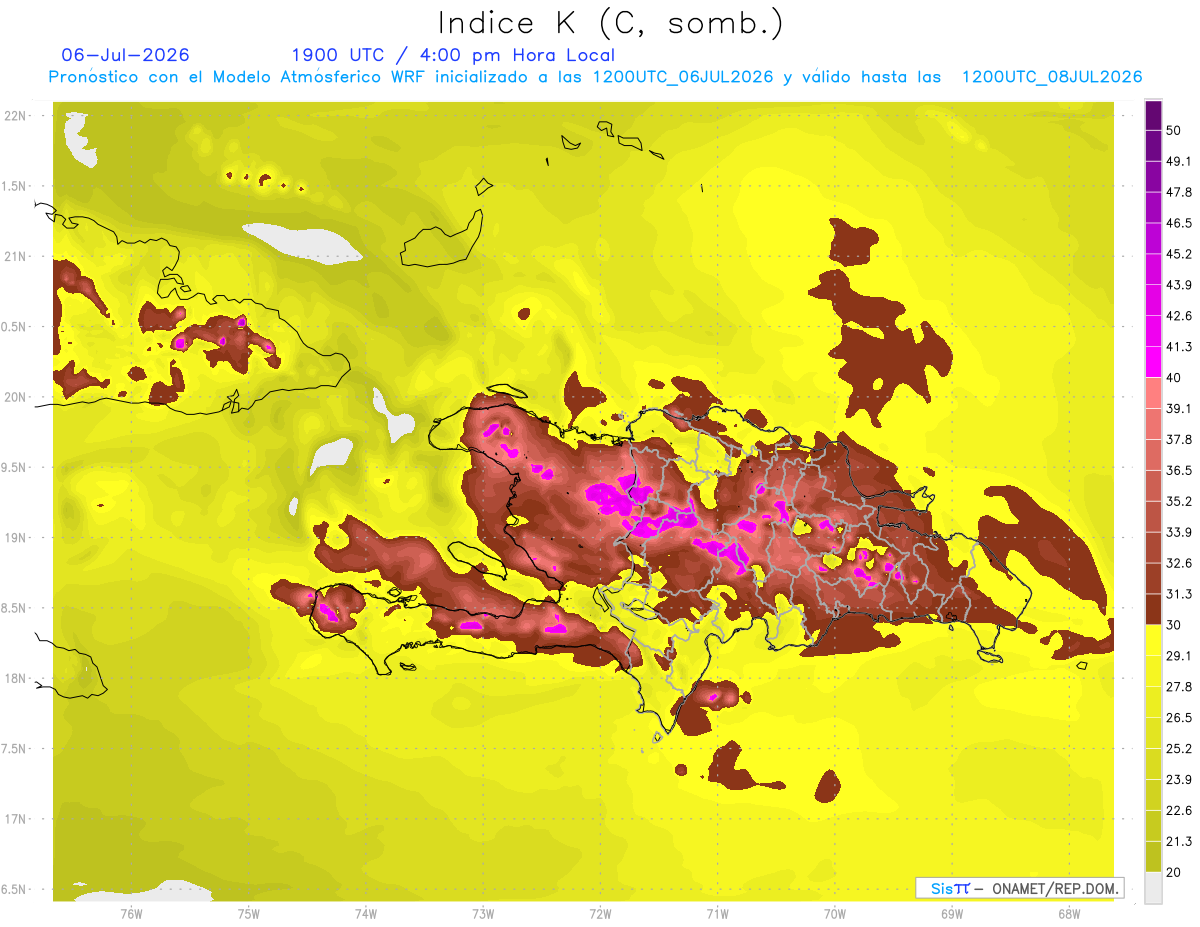The height and width of the screenshot is (927, 1200).
Task: Click the legend value "27.8"
Action: click(x=1179, y=687)
